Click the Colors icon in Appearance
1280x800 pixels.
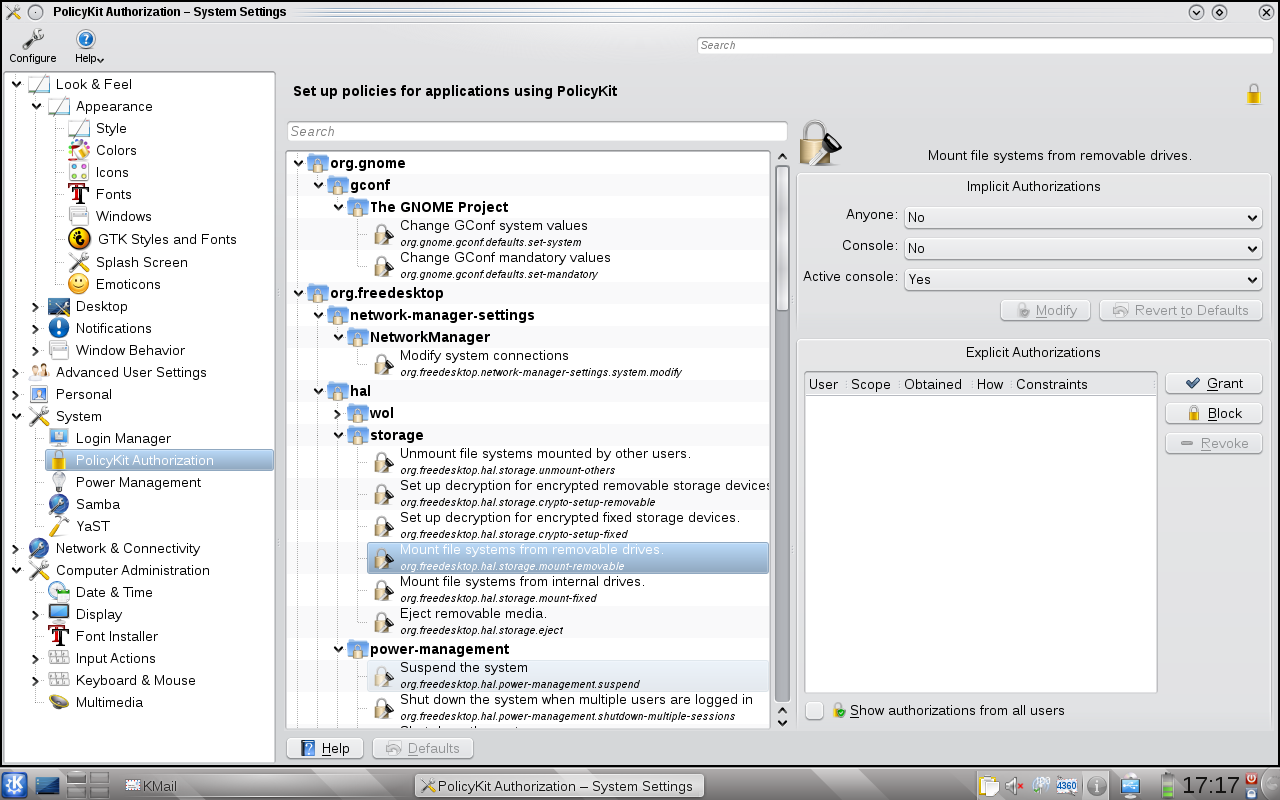click(79, 150)
